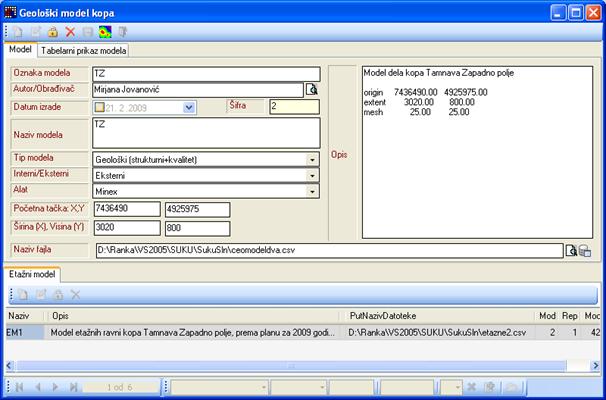Viewport: 606px width, 400px height.
Task: Click the horizontal scrollbar of the grid
Action: (300, 364)
